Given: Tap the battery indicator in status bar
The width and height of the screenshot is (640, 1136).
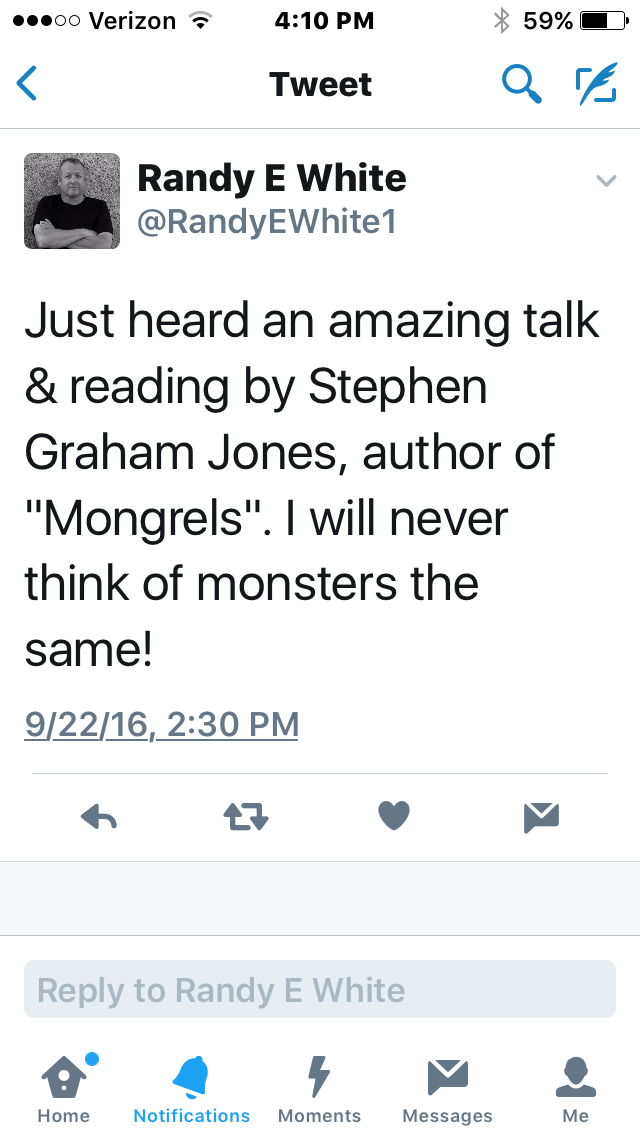Looking at the screenshot, I should click(x=600, y=20).
